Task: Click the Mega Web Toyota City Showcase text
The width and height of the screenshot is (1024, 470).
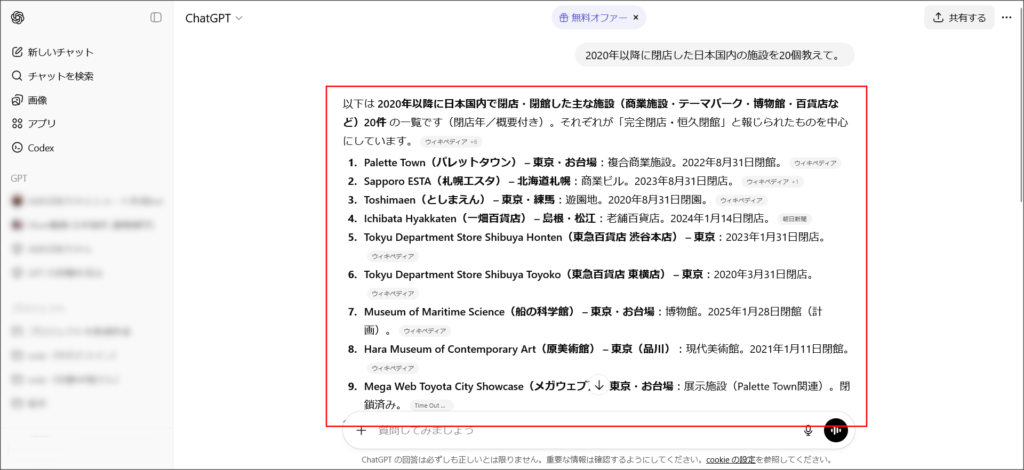Action: click(x=444, y=386)
